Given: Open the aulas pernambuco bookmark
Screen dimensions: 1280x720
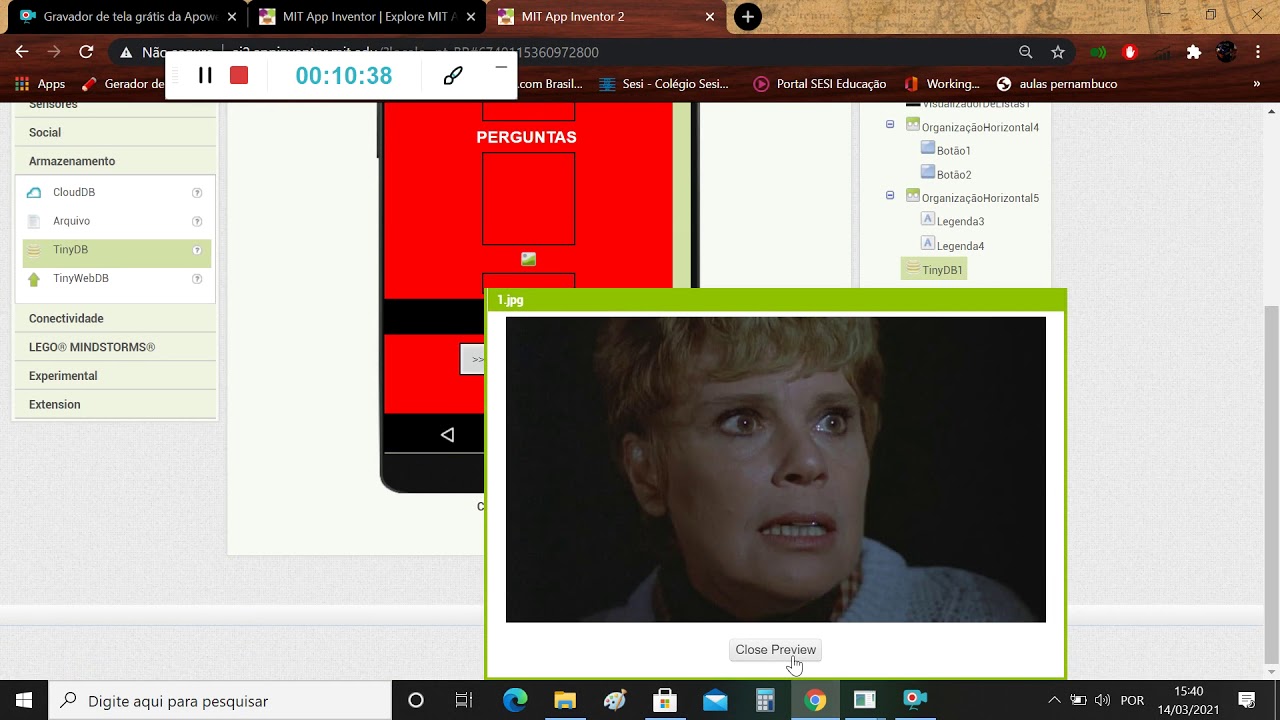Looking at the screenshot, I should [x=1057, y=84].
